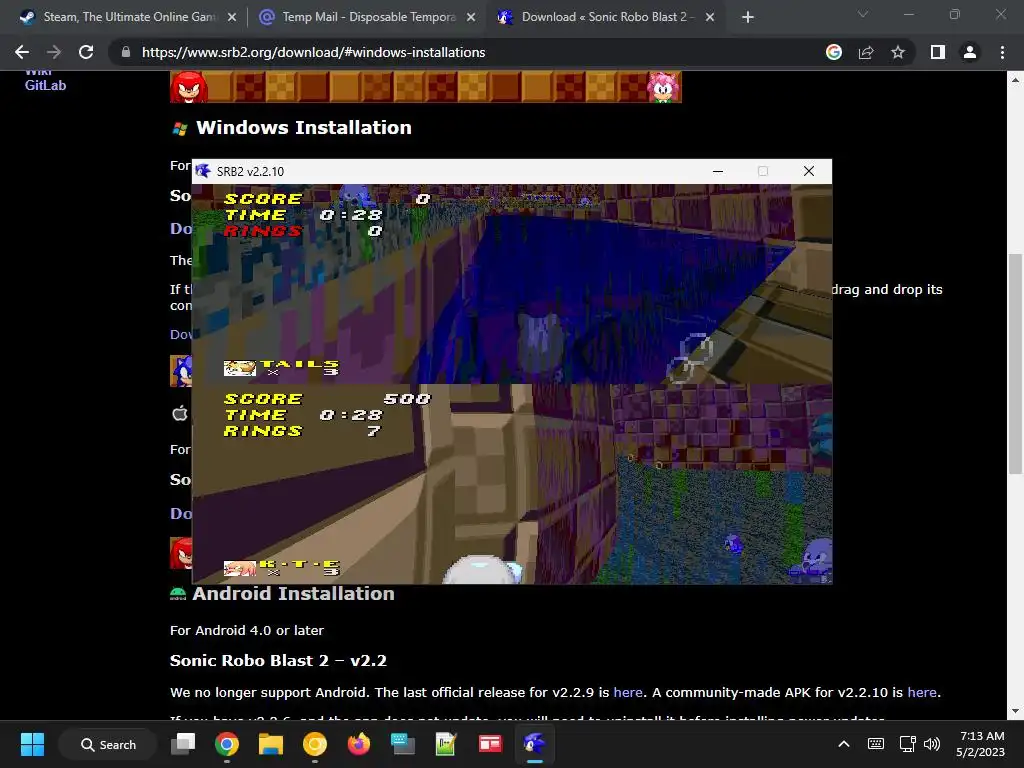Open the v2.2.9 official release 'here' link
Screen dimensions: 1024x768
click(x=628, y=692)
